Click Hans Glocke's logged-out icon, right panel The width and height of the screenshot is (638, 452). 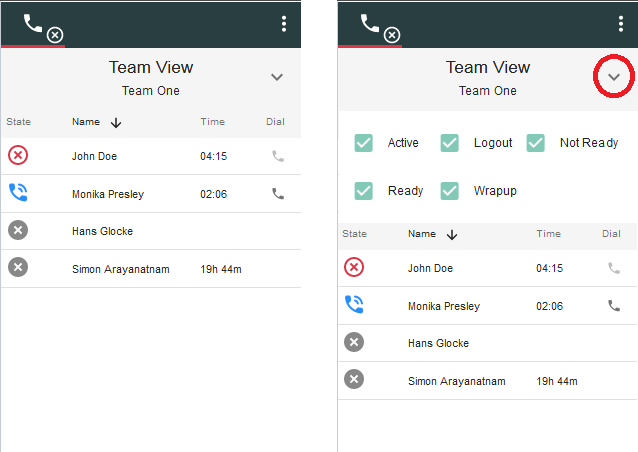click(354, 342)
